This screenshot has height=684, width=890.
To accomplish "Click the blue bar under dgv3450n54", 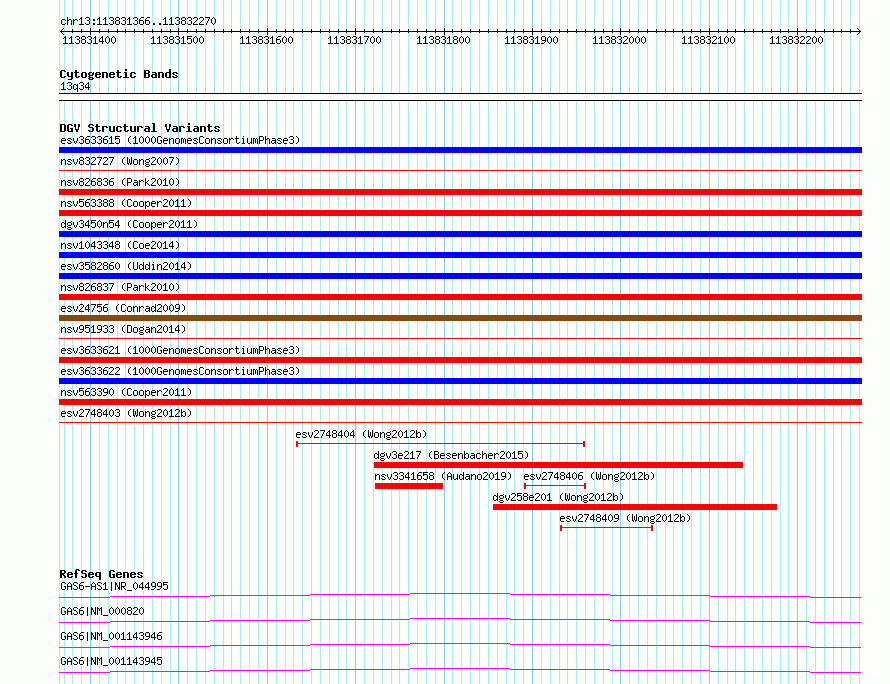I will (x=460, y=234).
